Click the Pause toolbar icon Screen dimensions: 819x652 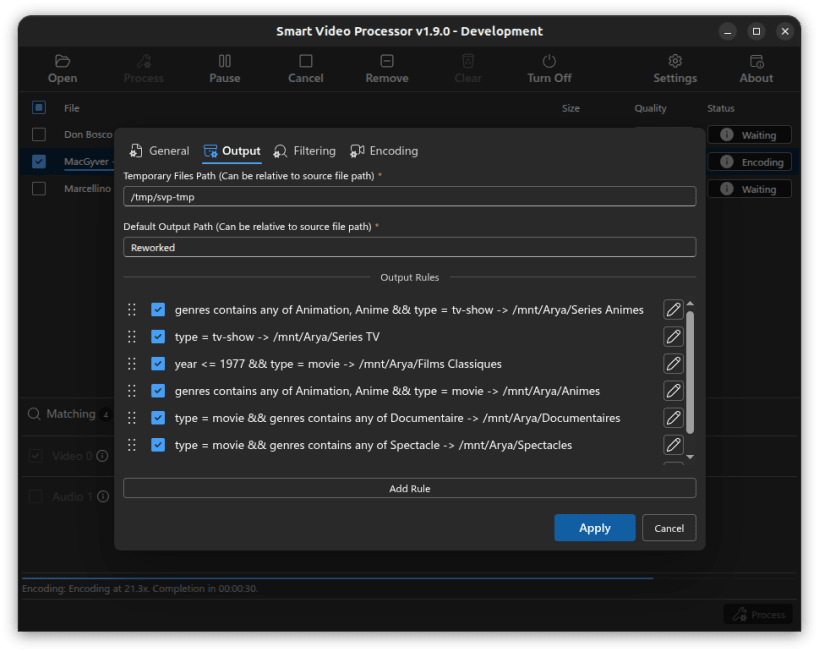[x=225, y=61]
